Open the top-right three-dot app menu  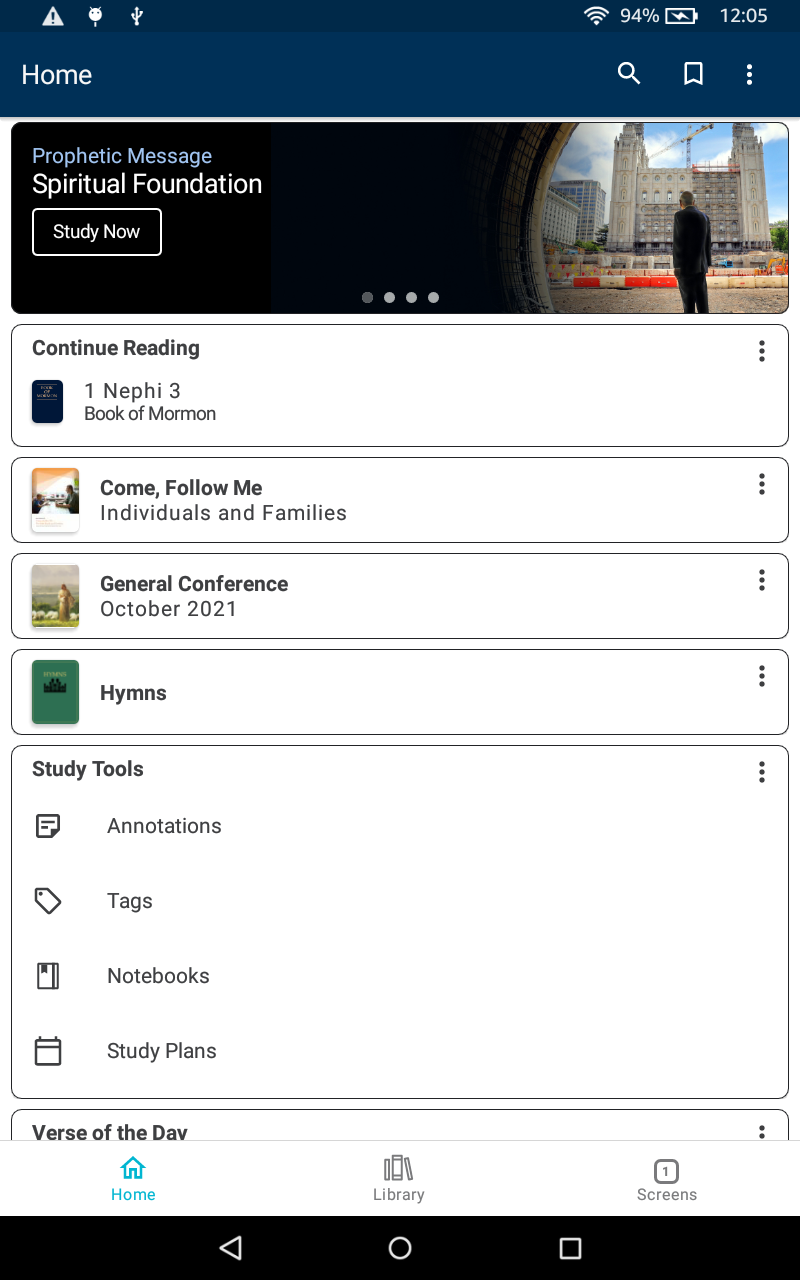(x=749, y=74)
